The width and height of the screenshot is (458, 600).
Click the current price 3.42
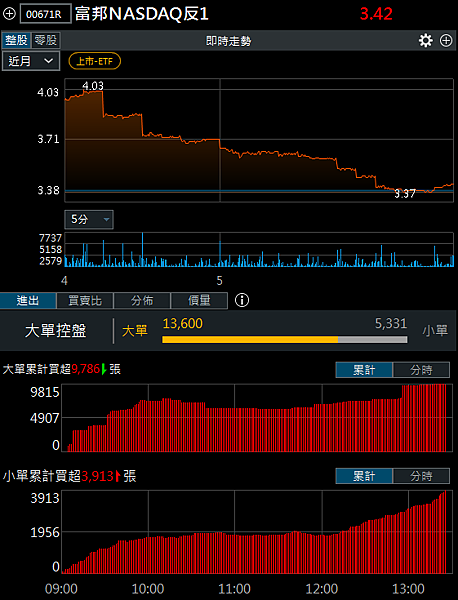pyautogui.click(x=376, y=14)
